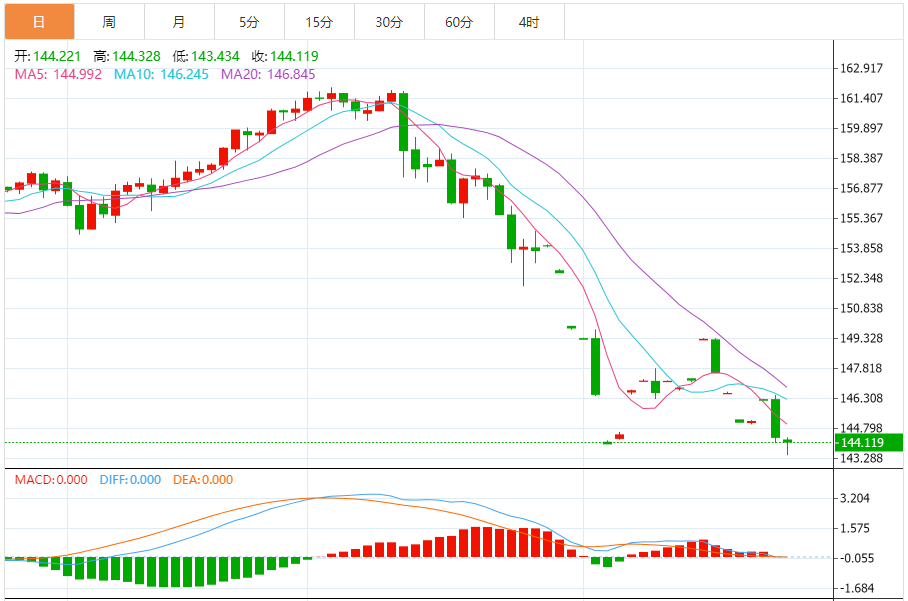Click the open price 开: 144.221
This screenshot has width=908, height=601.
(x=47, y=56)
